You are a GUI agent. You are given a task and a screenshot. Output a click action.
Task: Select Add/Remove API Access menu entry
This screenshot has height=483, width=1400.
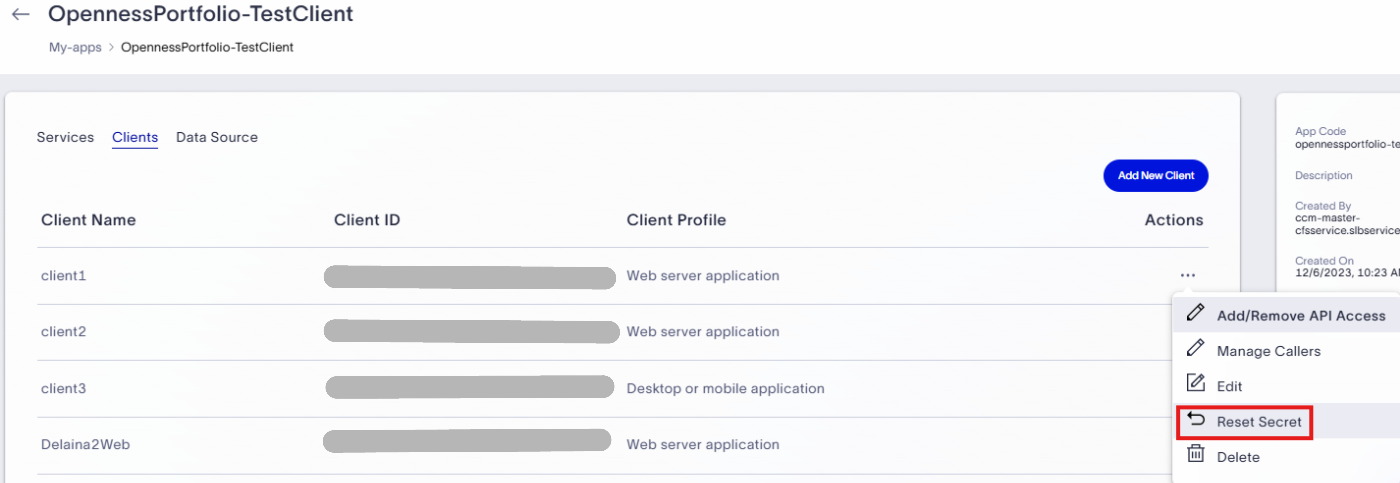tap(1301, 316)
